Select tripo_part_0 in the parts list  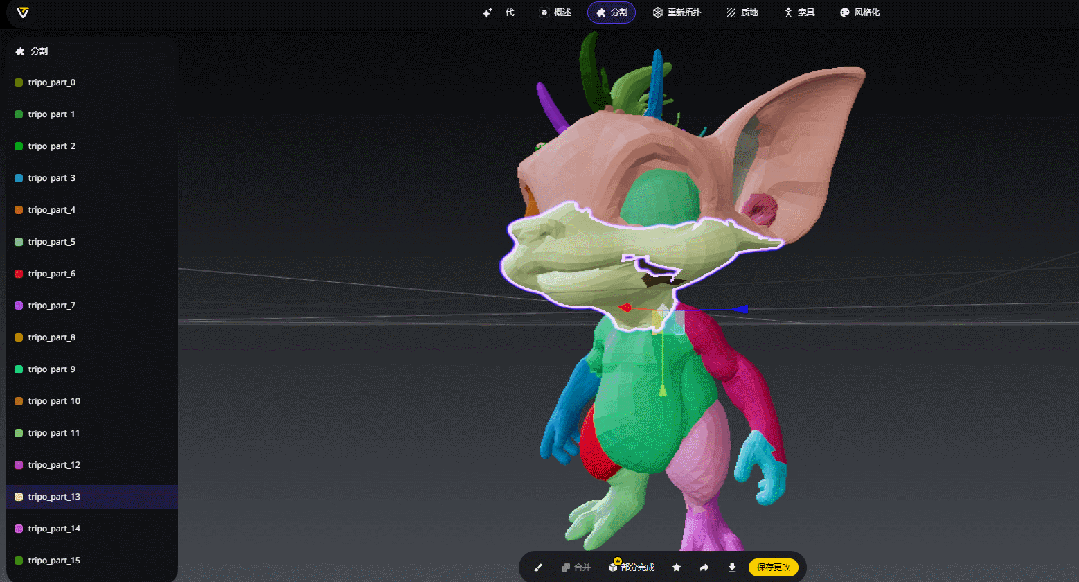click(52, 82)
